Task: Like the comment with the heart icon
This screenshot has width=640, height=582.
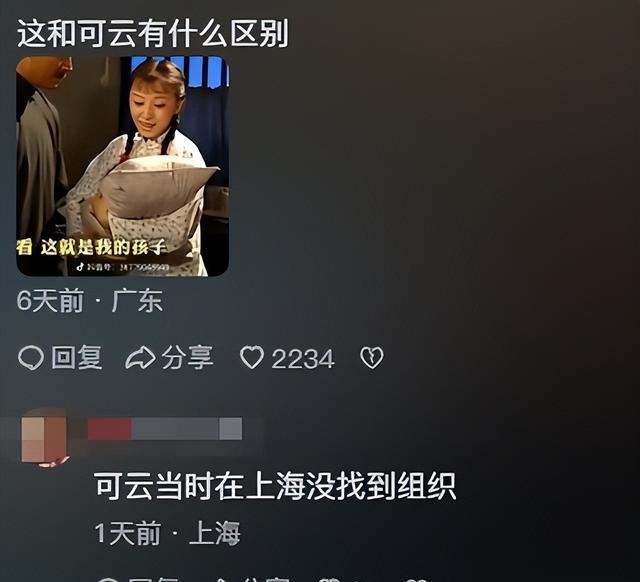Action: (x=251, y=358)
